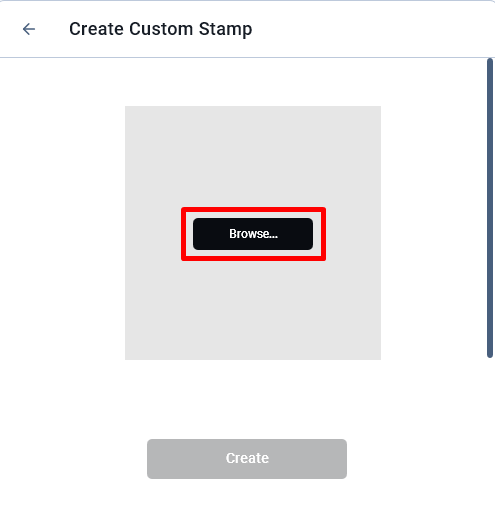Click the word Stamp in the panel title
Image resolution: width=495 pixels, height=507 pixels.
point(225,29)
